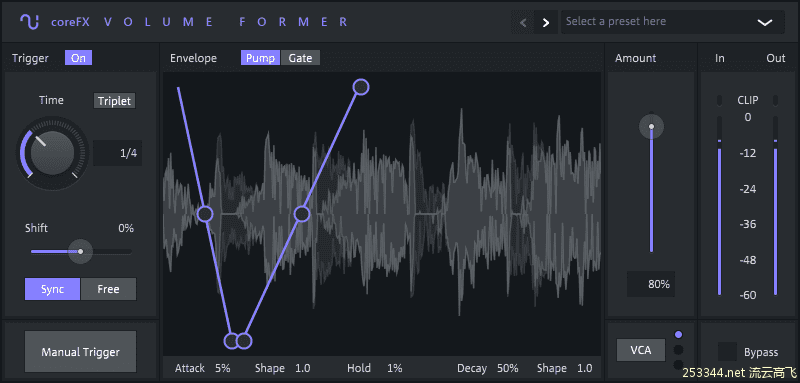Select Free timing mode
This screenshot has width=800, height=383.
tap(108, 289)
